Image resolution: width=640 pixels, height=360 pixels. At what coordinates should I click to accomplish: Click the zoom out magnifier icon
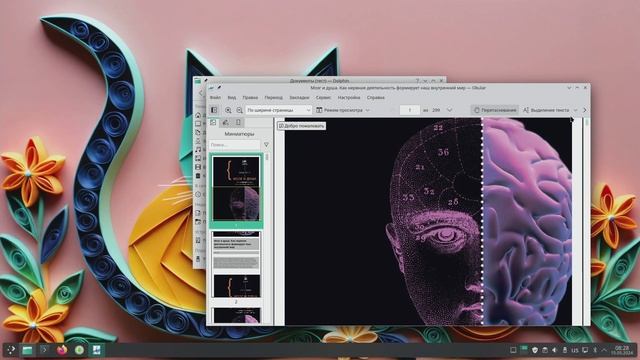(240, 110)
